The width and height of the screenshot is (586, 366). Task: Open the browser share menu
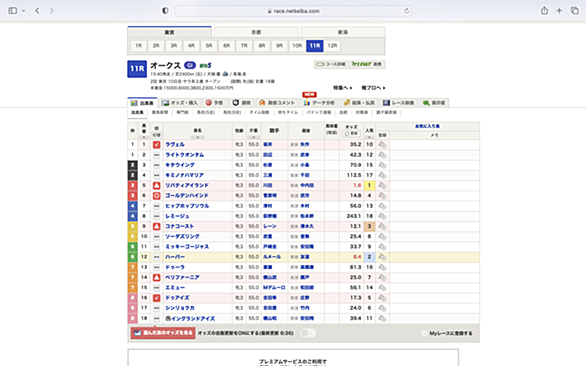544,11
